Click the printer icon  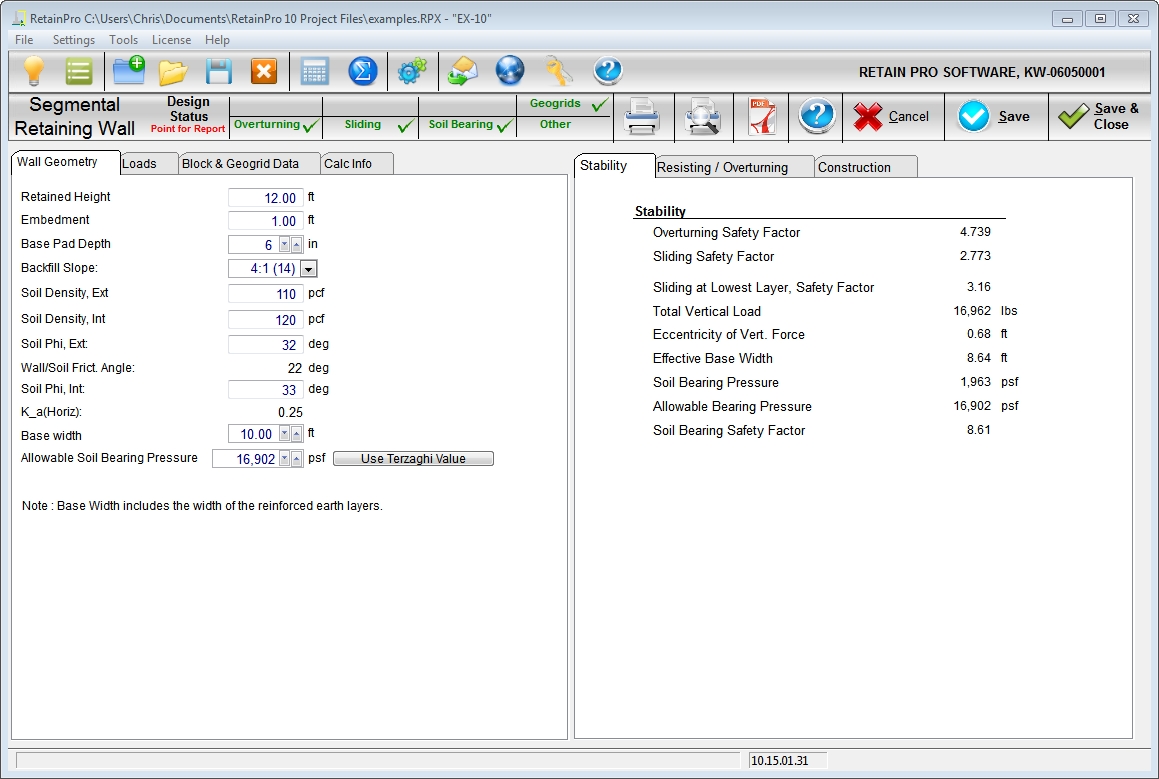coord(641,117)
